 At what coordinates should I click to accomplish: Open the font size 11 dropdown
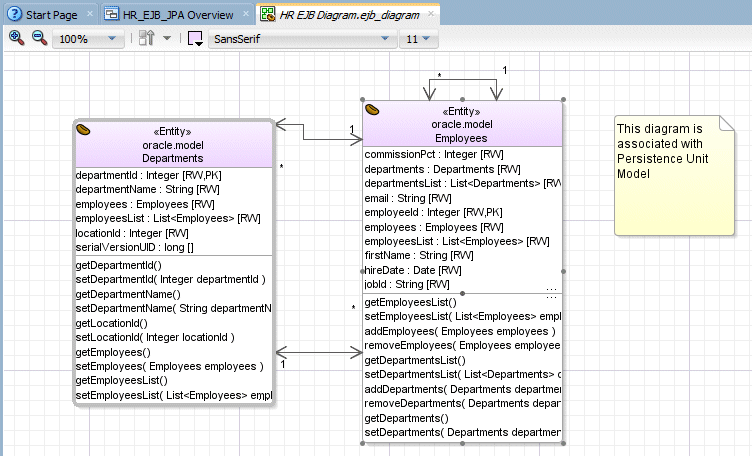pyautogui.click(x=418, y=39)
